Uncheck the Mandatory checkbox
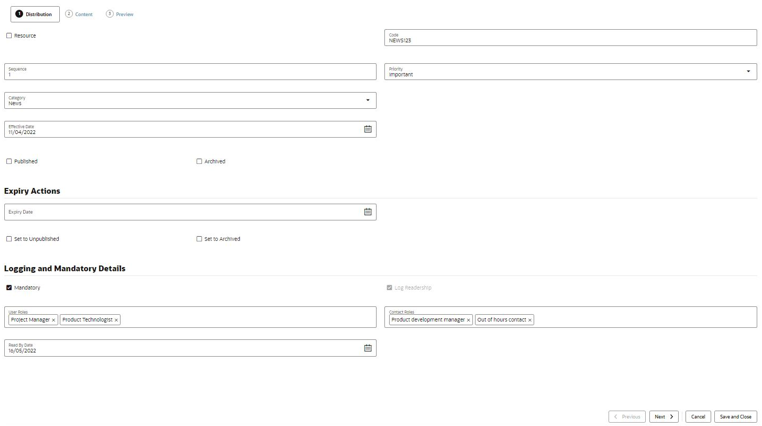Viewport: 762px width, 426px height. [x=9, y=288]
